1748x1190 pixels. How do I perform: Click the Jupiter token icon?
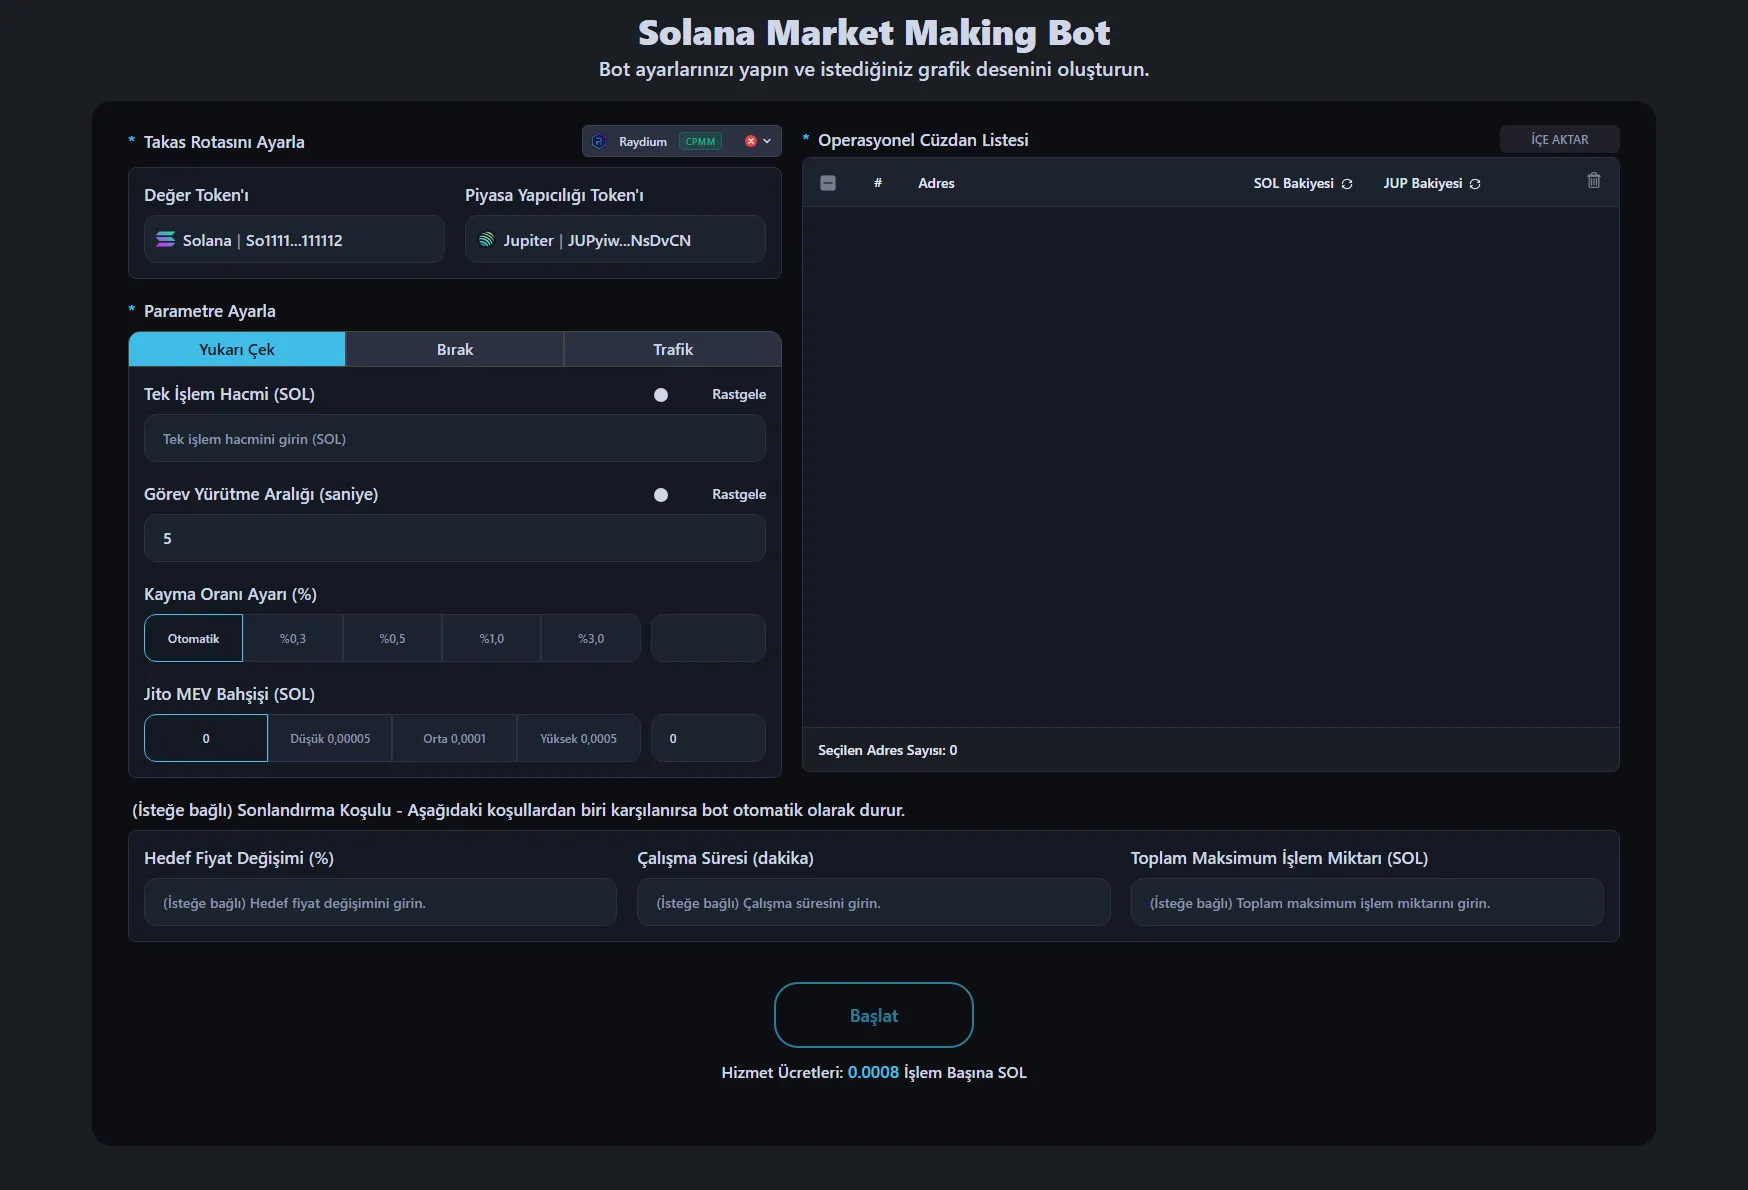(x=487, y=239)
